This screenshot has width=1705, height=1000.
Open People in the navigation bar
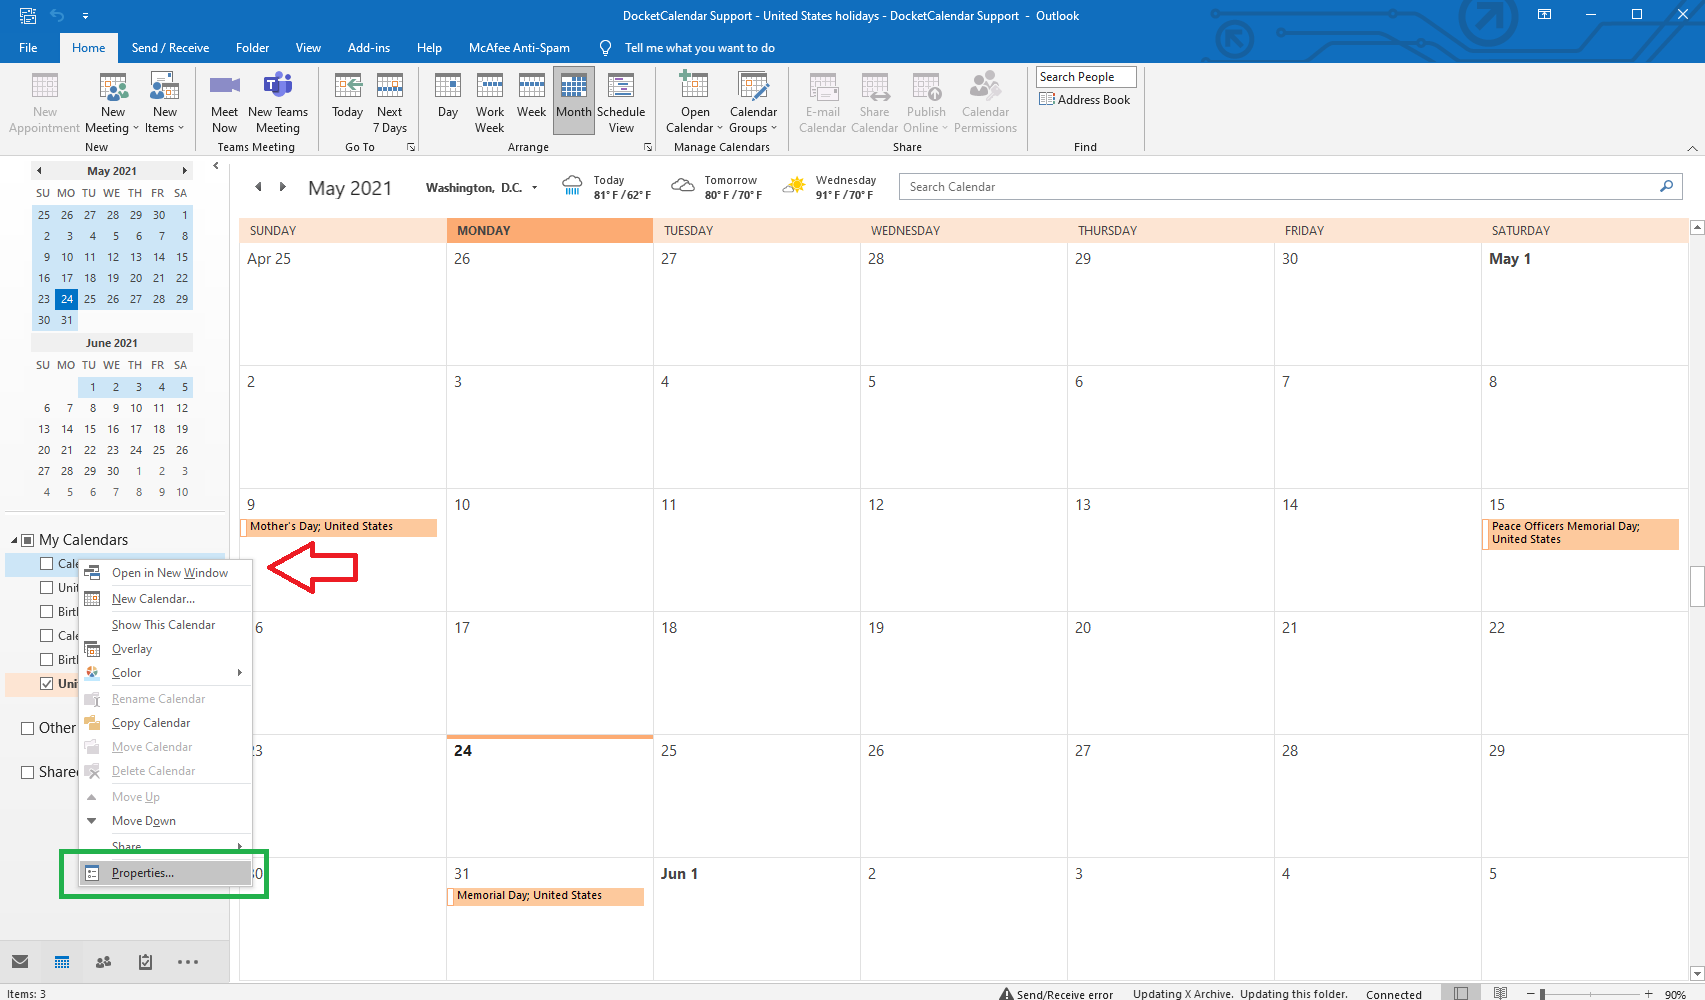103,962
